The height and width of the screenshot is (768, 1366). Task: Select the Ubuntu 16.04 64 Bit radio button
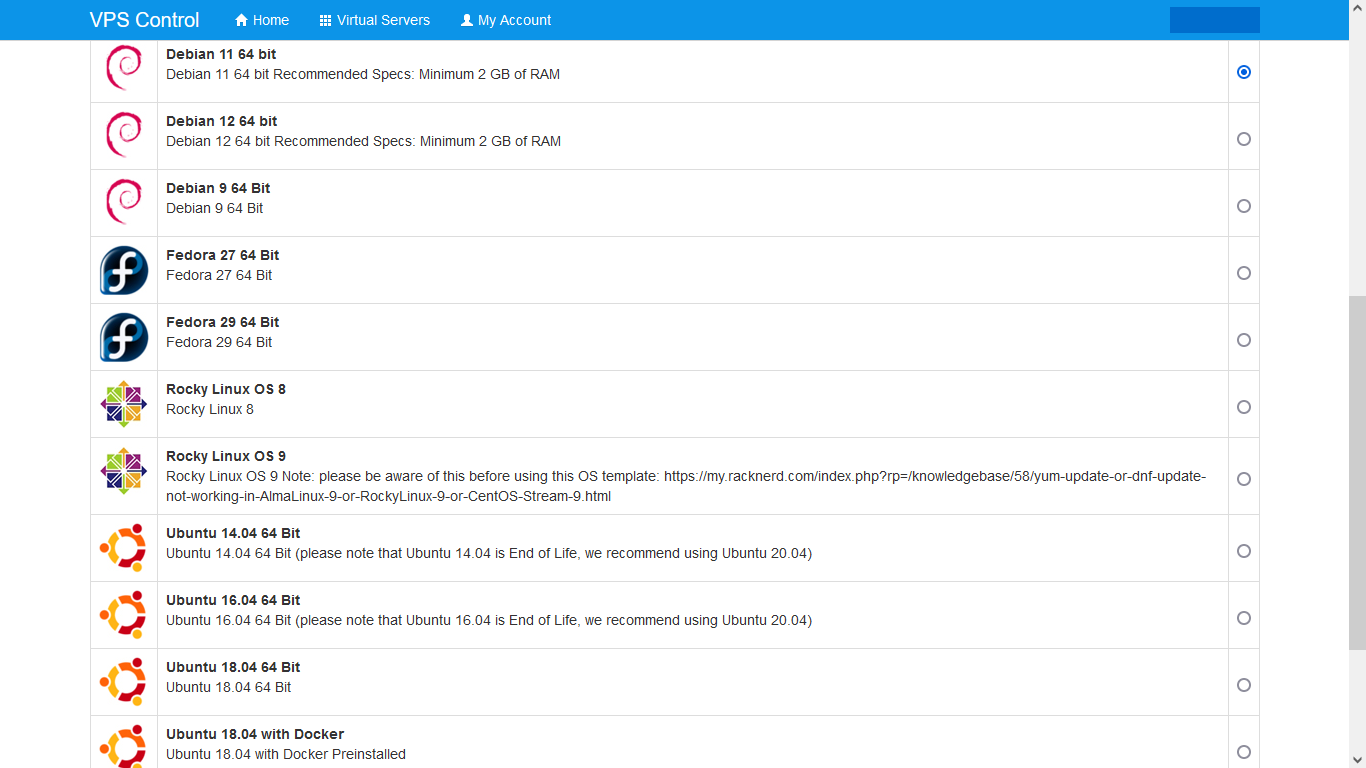click(x=1243, y=618)
